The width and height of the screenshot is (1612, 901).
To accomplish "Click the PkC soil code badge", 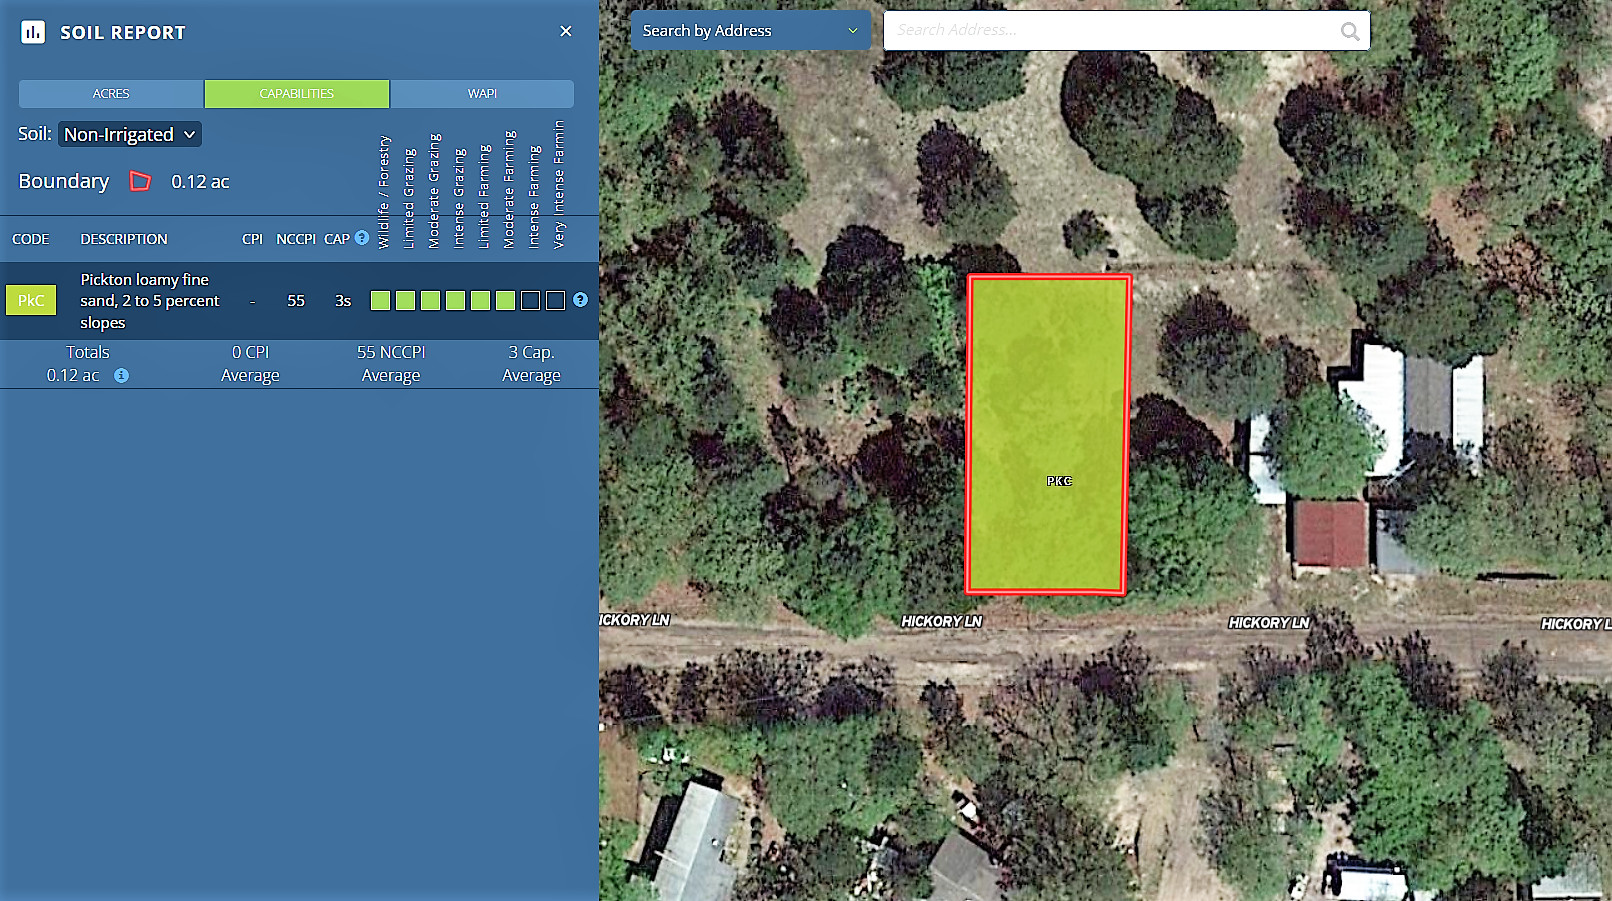I will point(31,300).
